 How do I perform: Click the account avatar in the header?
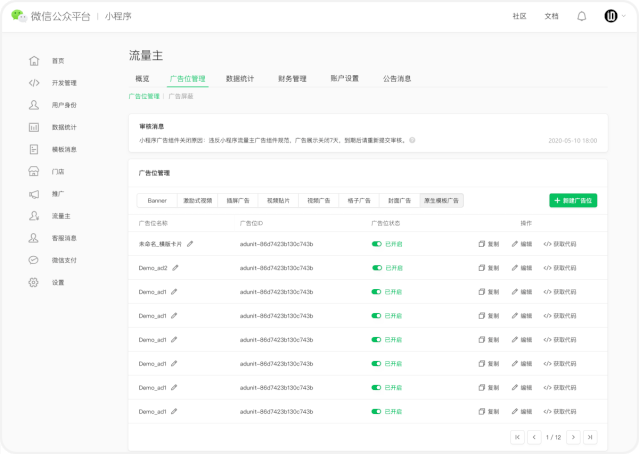click(610, 16)
